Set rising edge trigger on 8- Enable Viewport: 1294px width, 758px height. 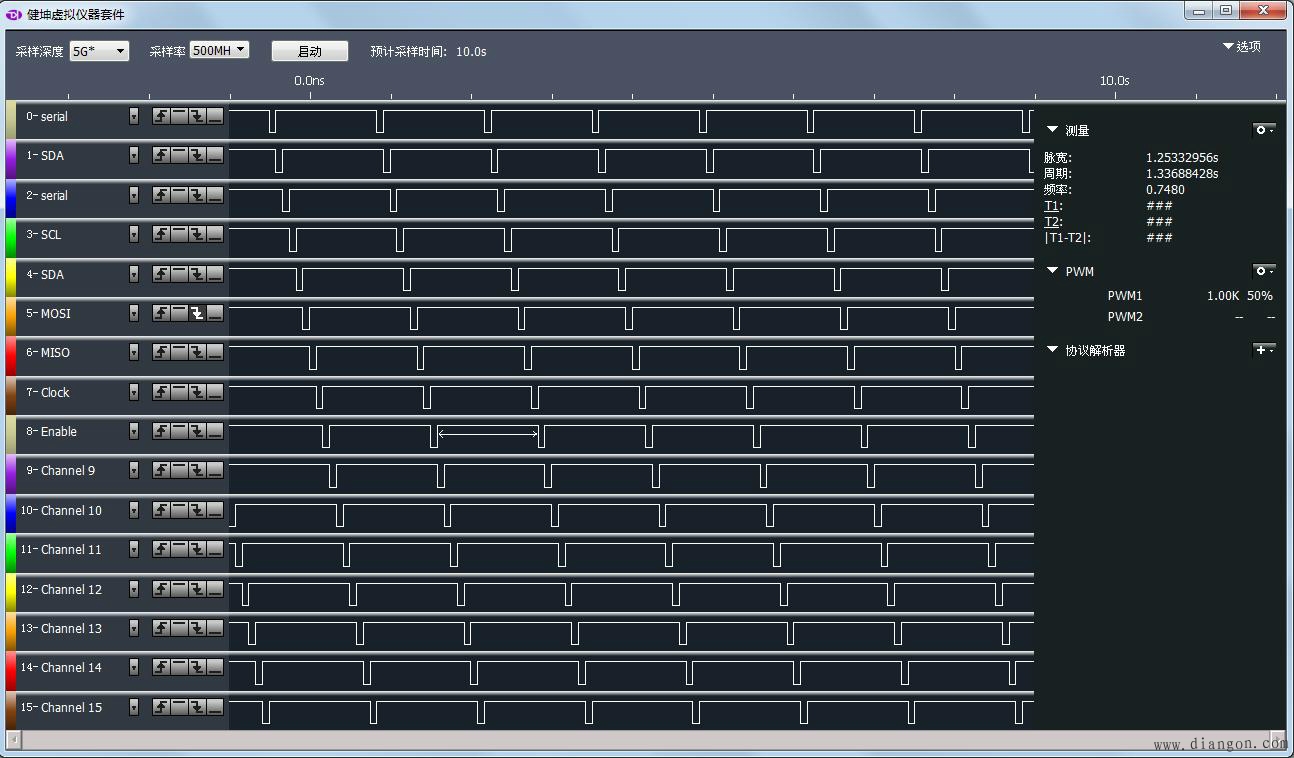coord(161,432)
